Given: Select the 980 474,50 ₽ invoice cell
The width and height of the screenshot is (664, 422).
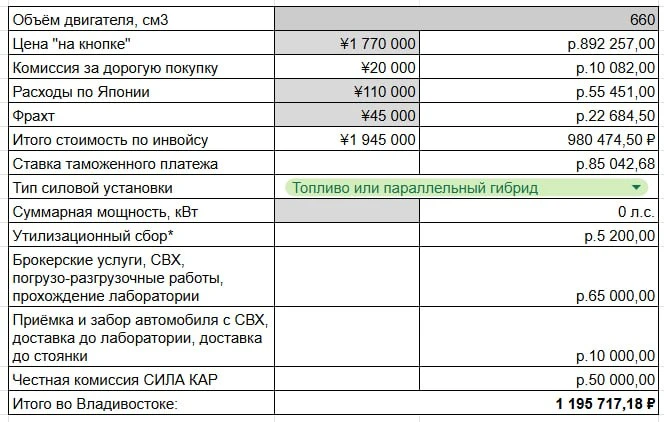Looking at the screenshot, I should pyautogui.click(x=539, y=140).
